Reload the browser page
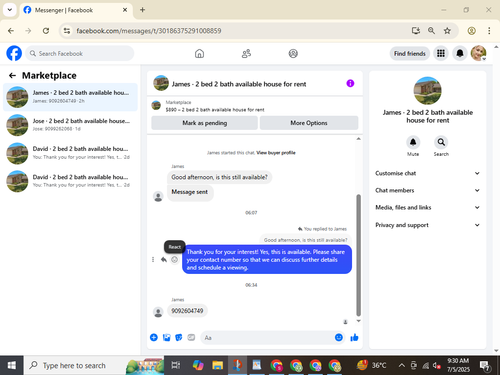The width and height of the screenshot is (500, 375). 46,31
